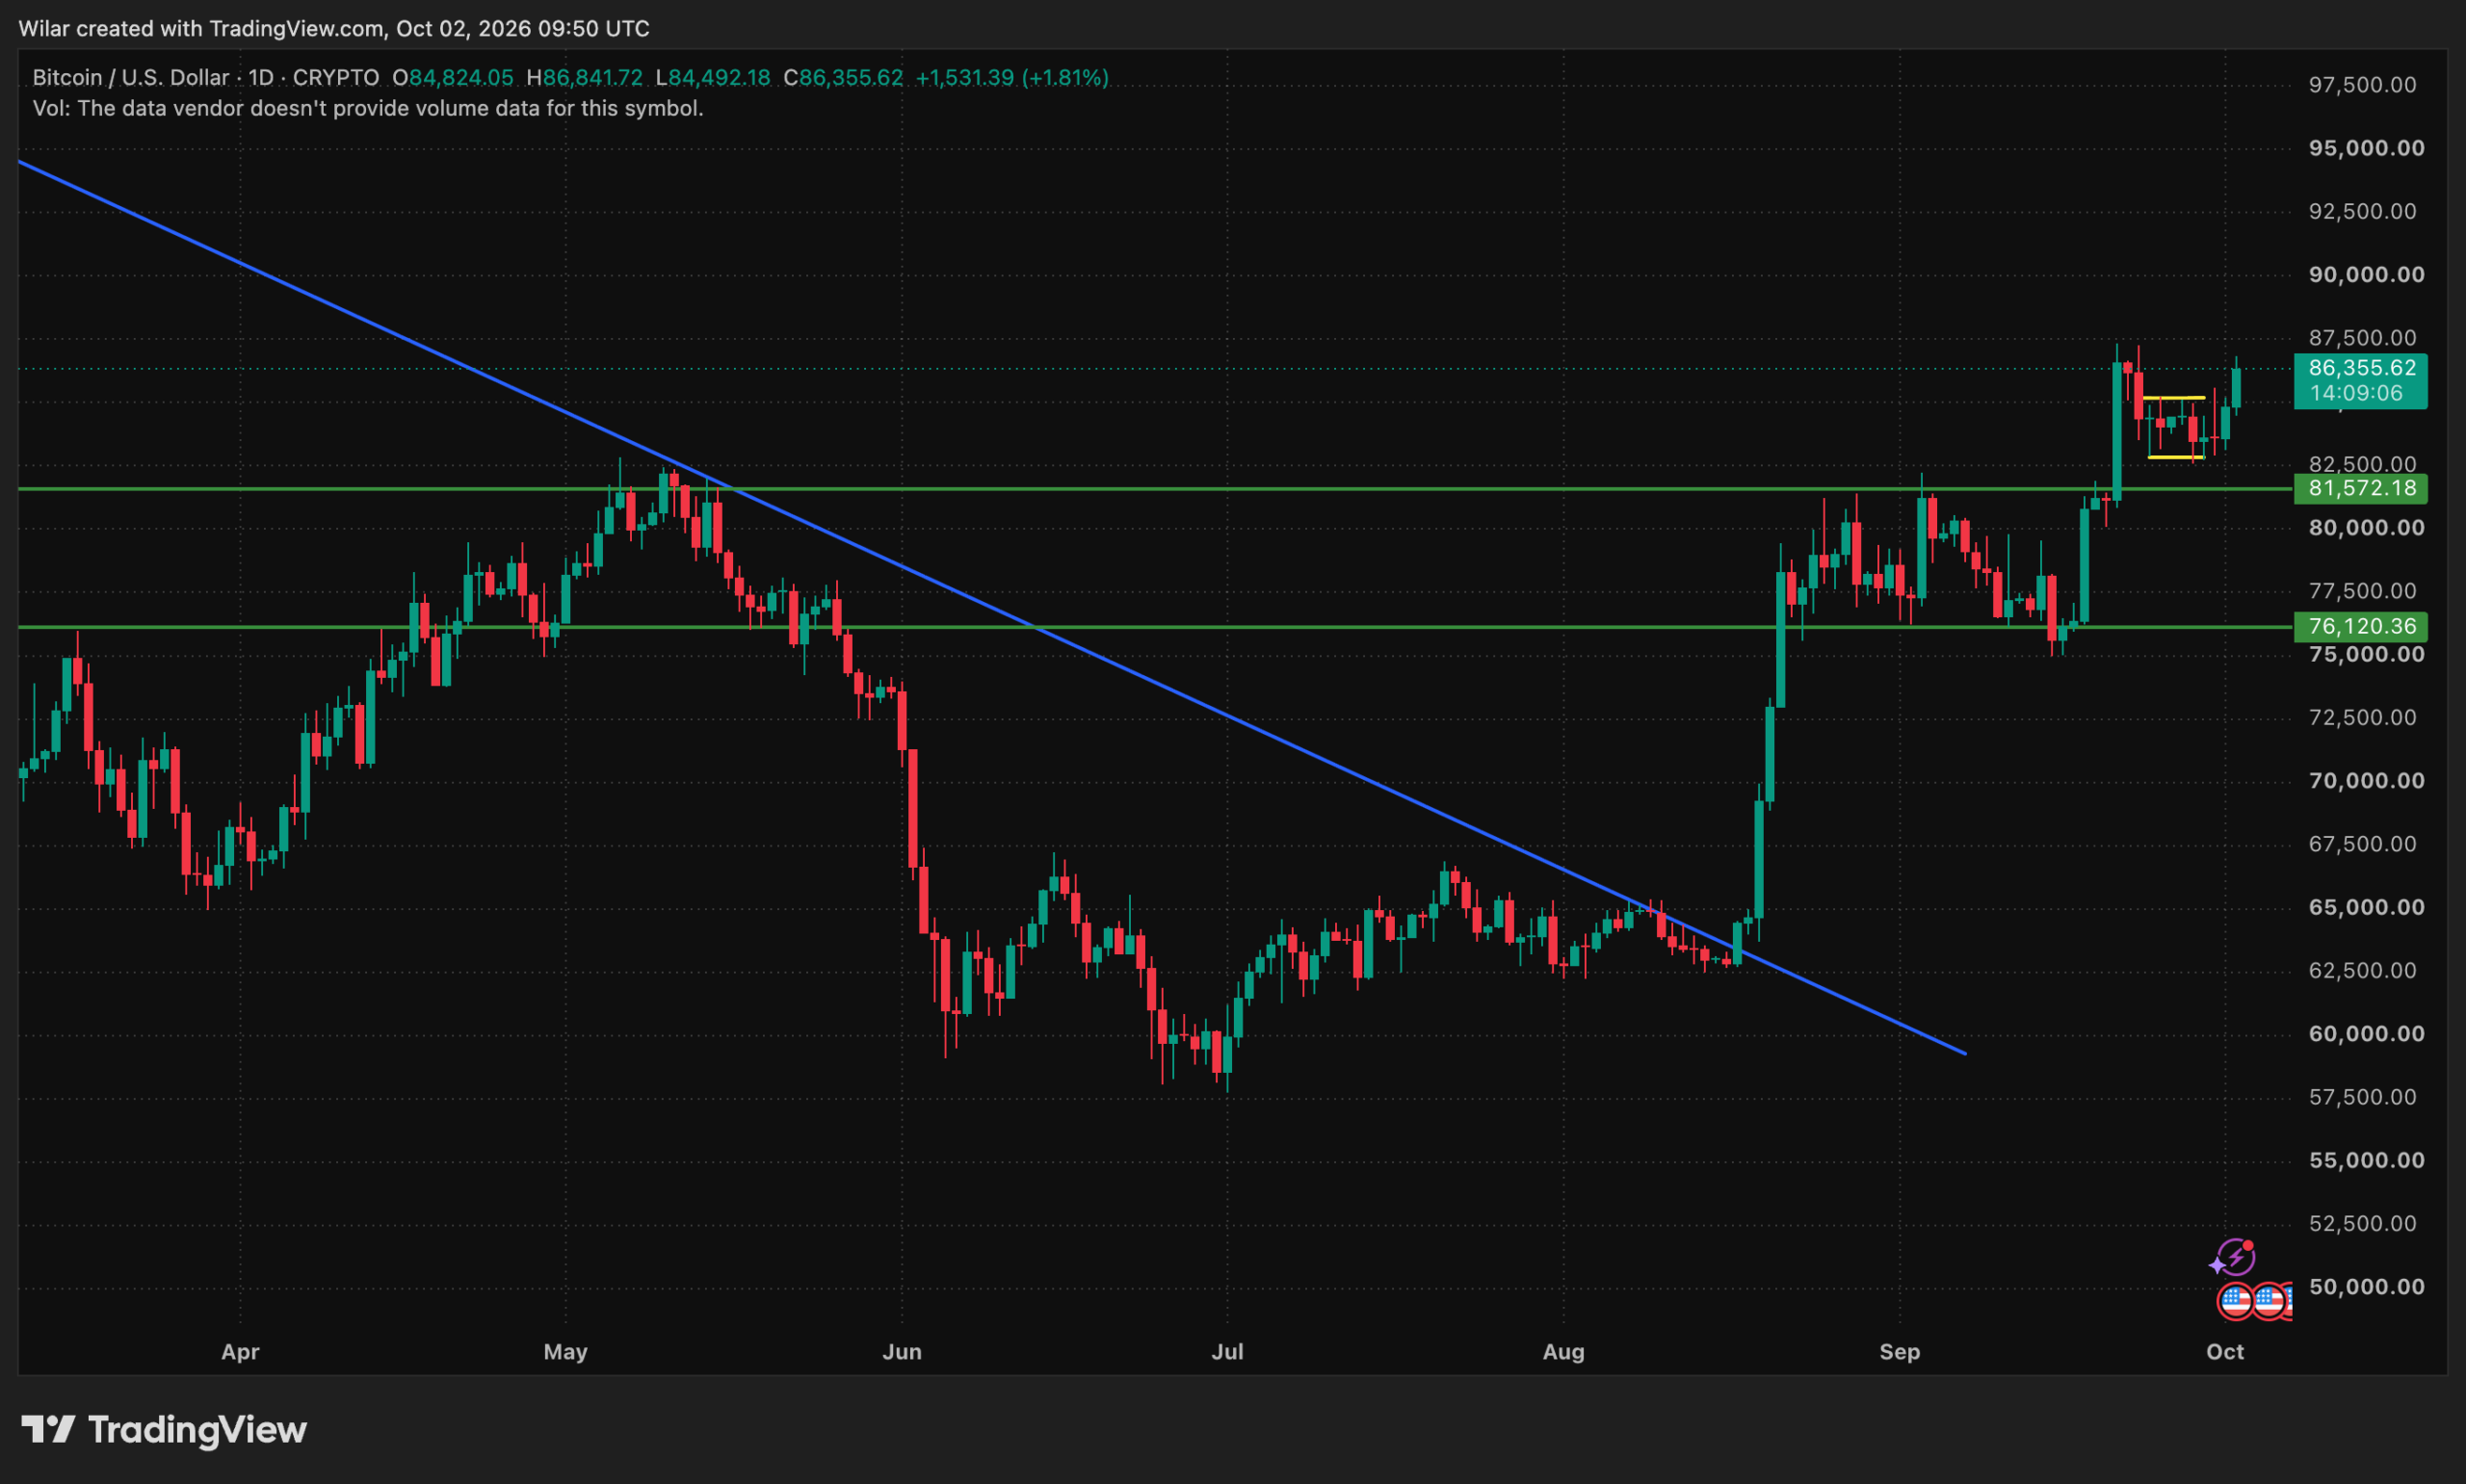The image size is (2466, 1484).
Task: Click the purple lightning flash icon
Action: coord(2235,1257)
